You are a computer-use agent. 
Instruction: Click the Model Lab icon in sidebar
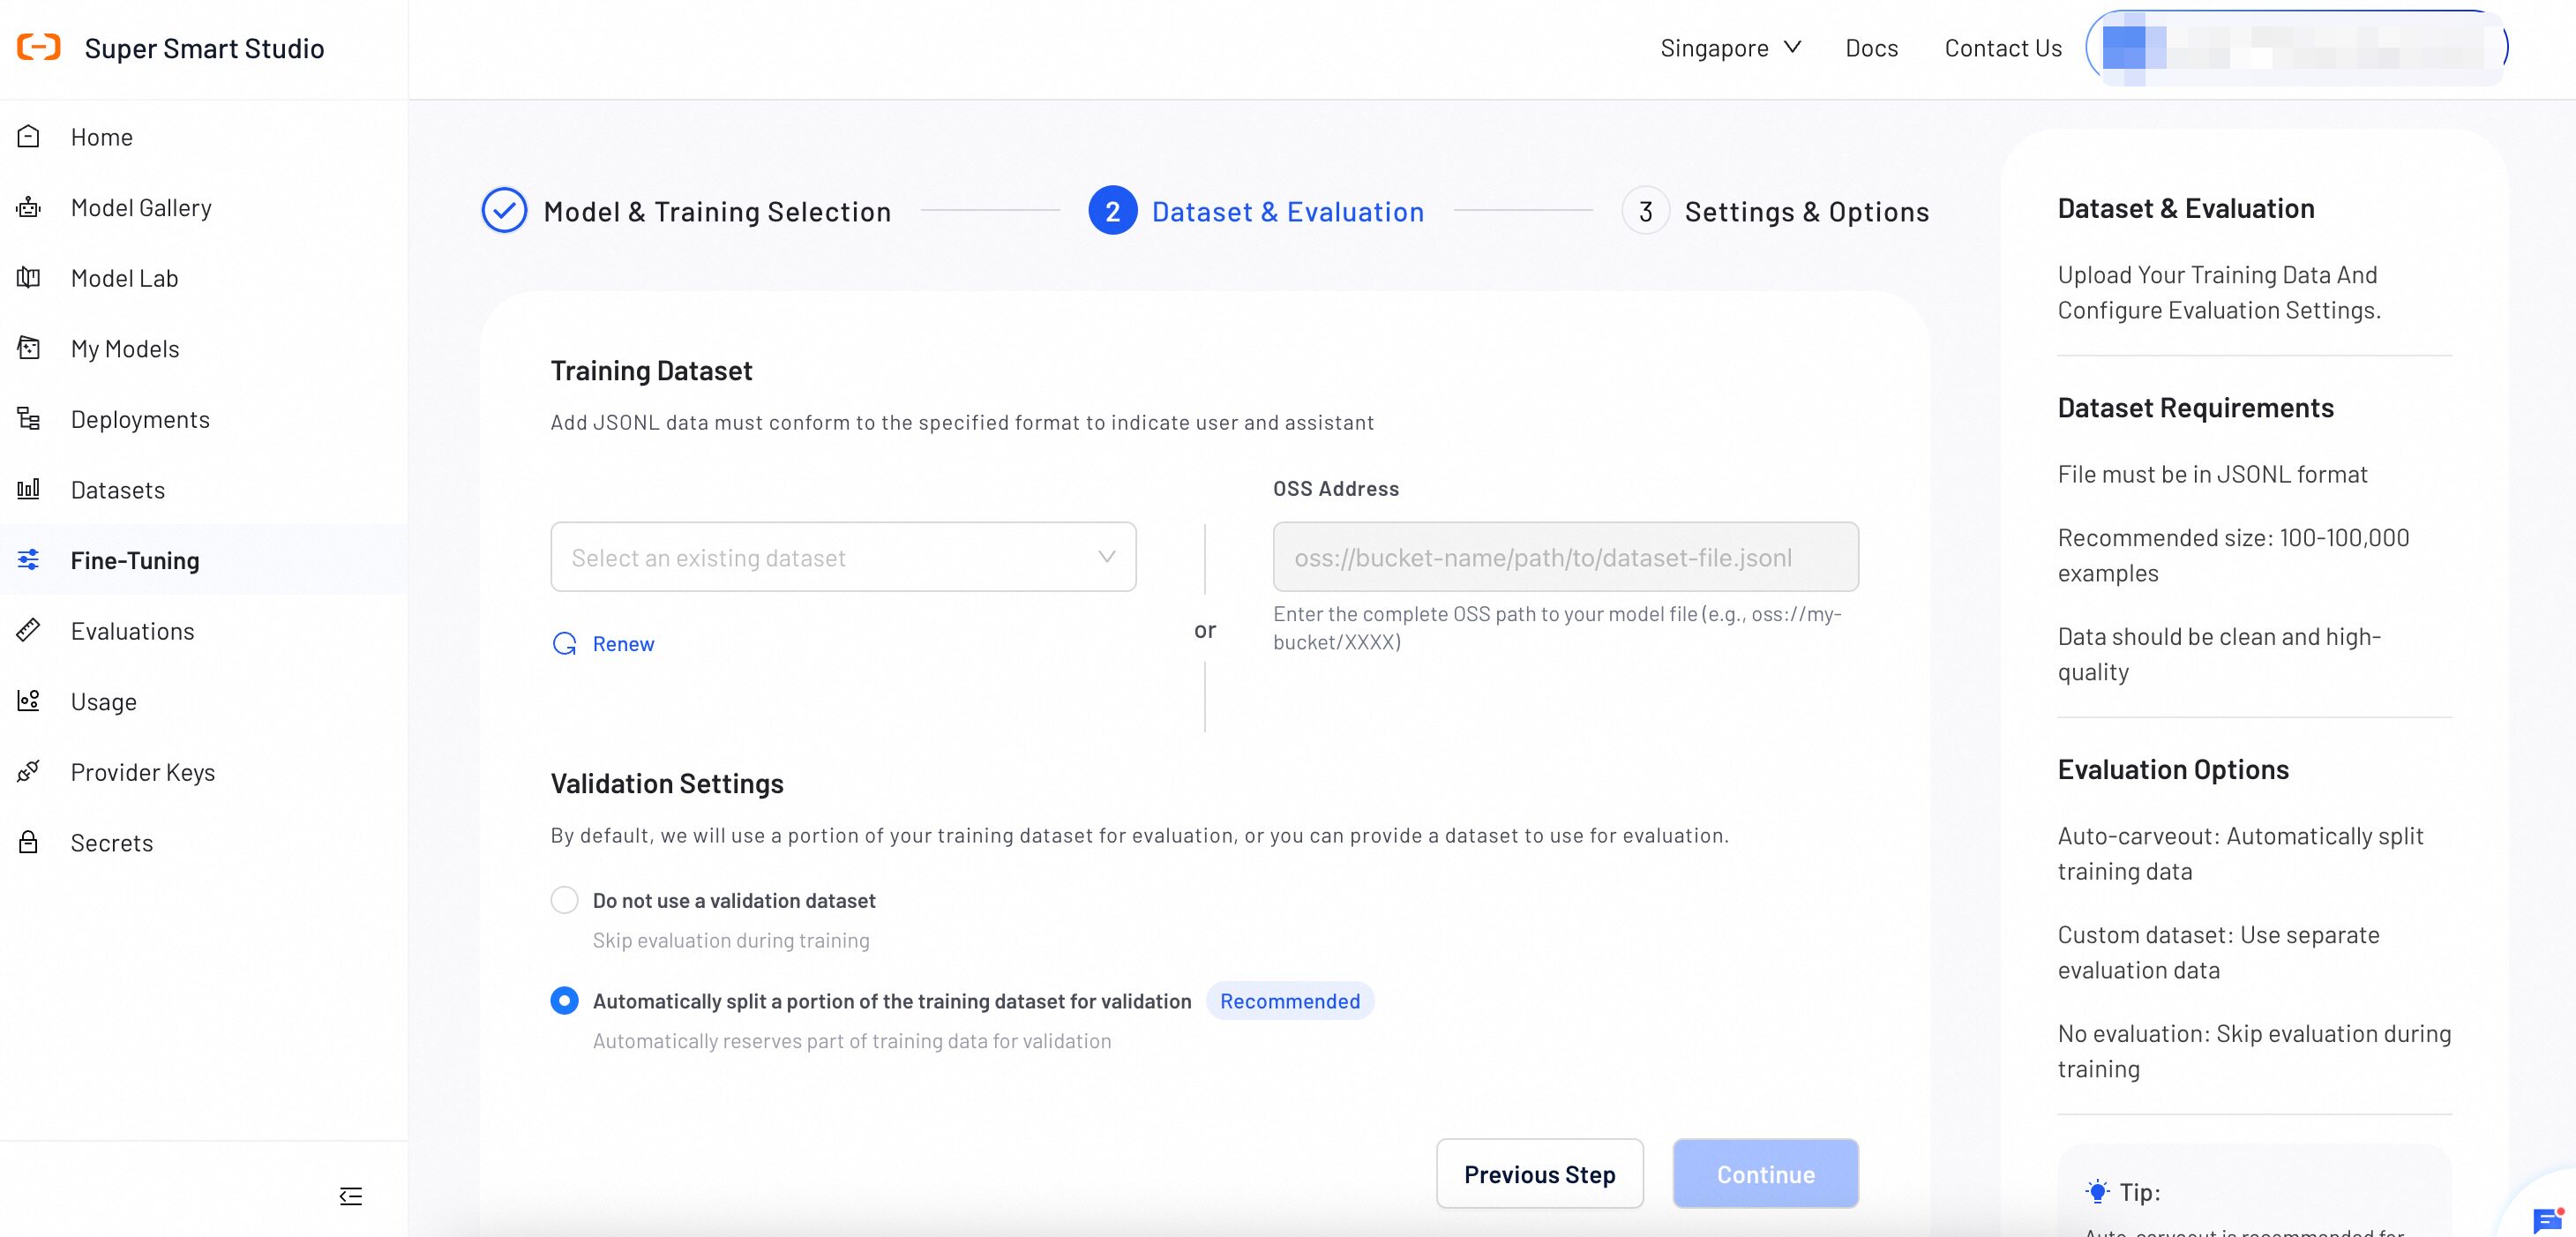[29, 277]
